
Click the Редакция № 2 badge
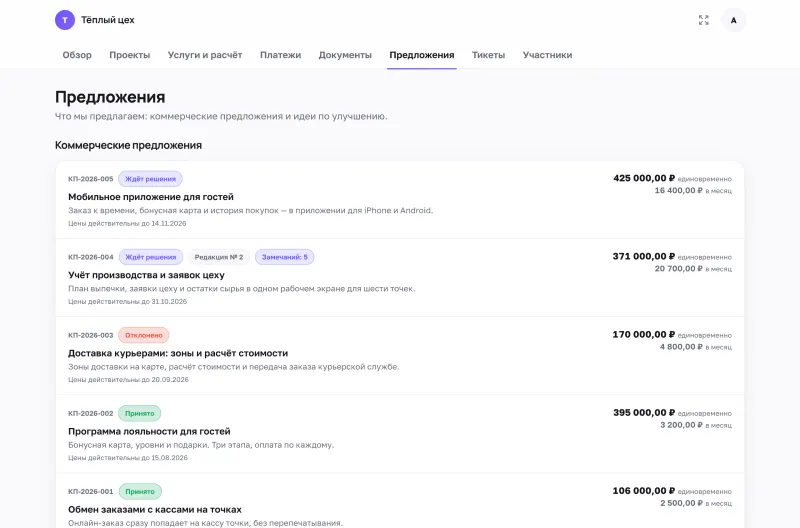[x=219, y=257]
